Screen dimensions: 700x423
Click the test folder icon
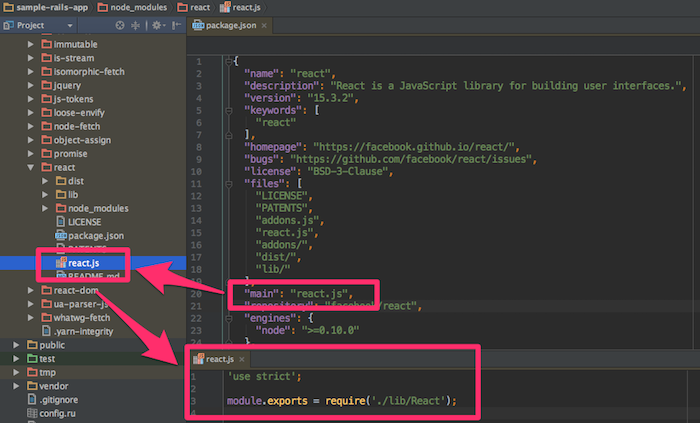click(x=32, y=359)
